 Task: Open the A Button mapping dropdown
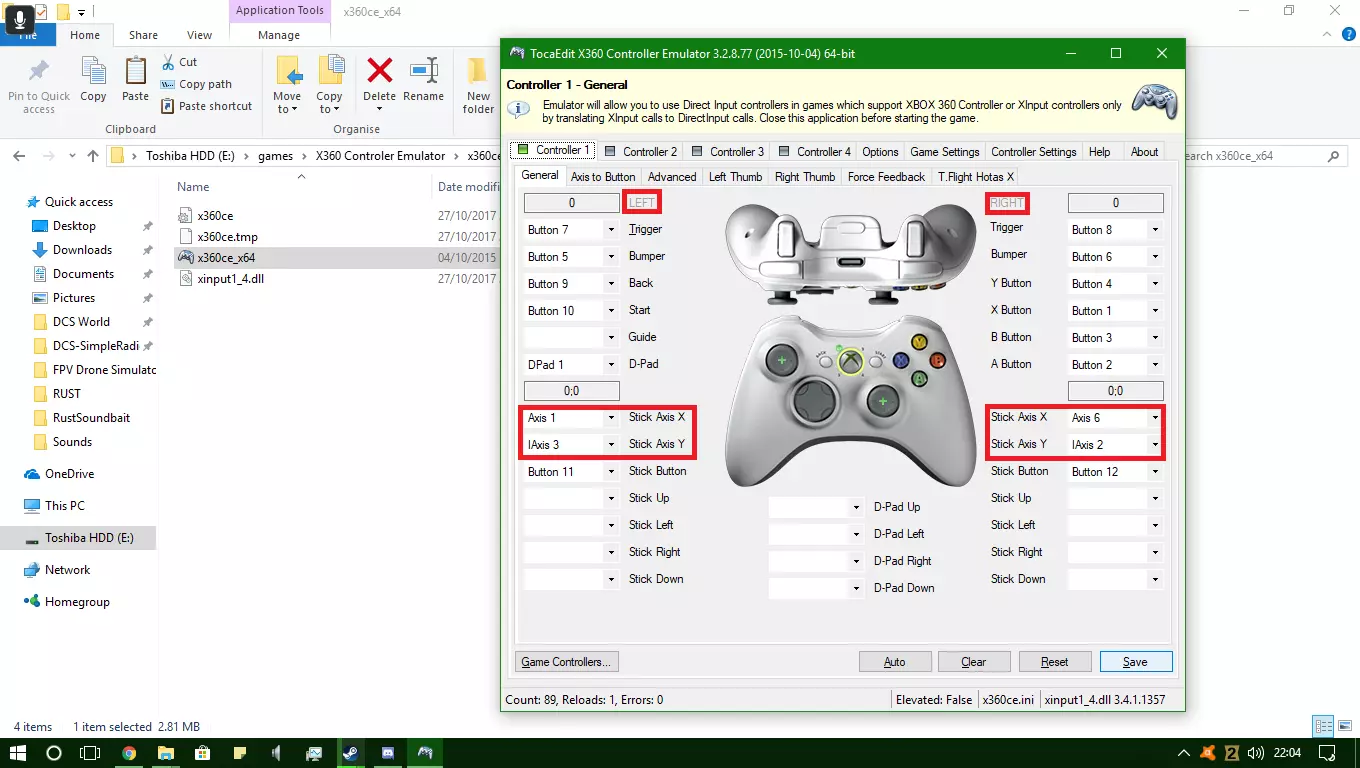click(x=1155, y=365)
